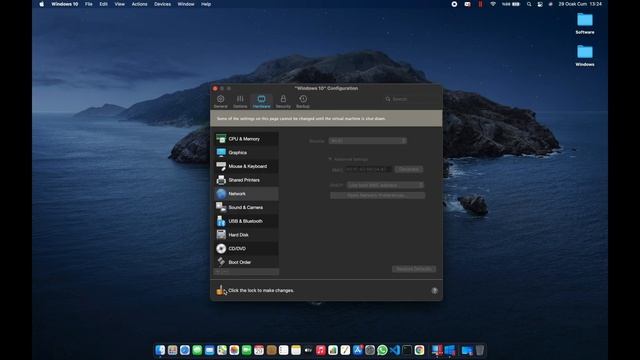
Task: Open the network adapter type dropdown
Action: [x=385, y=185]
